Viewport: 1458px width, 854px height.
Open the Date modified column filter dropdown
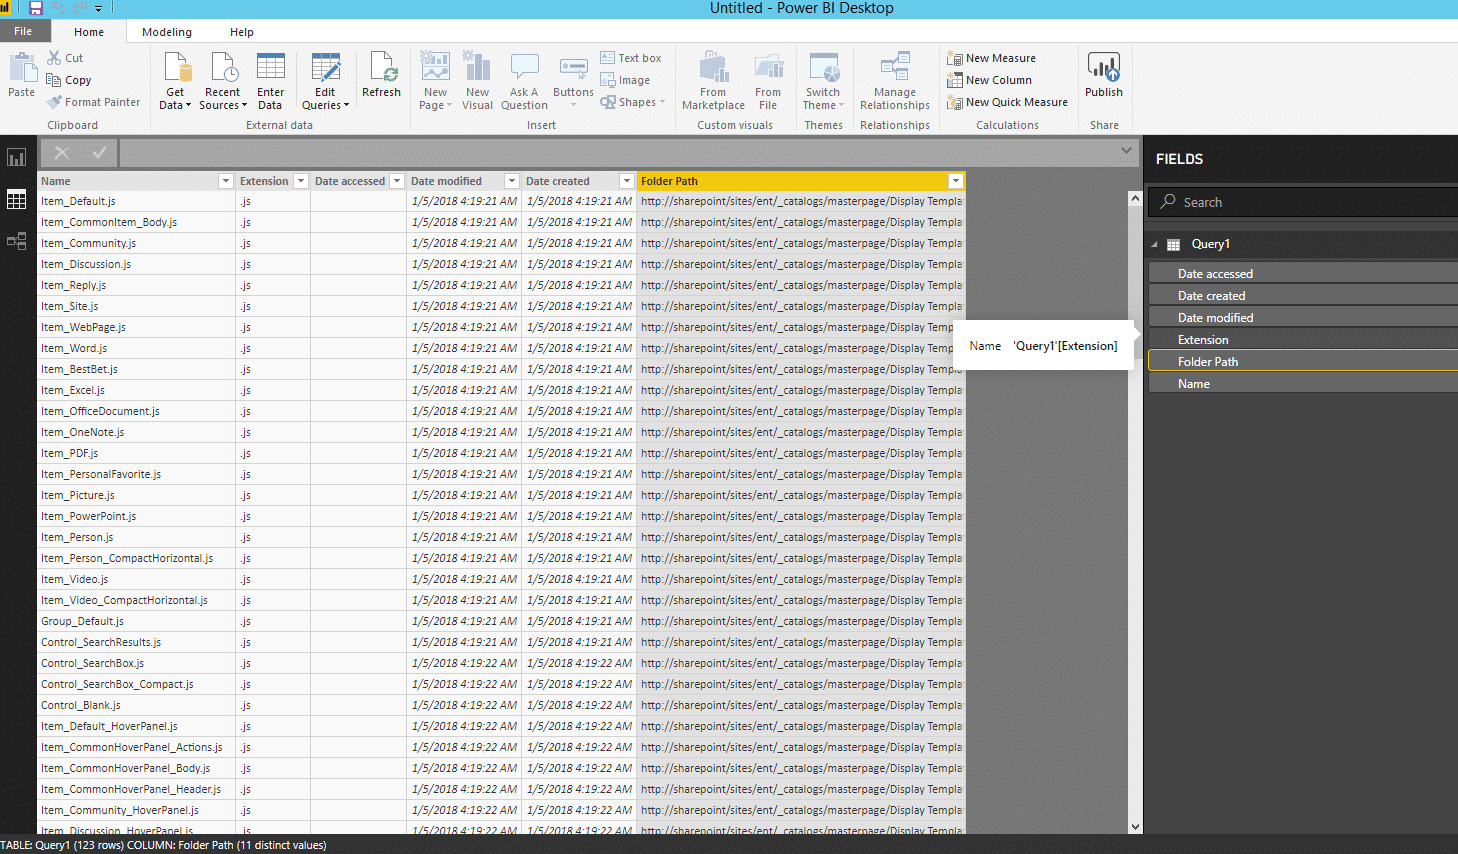(512, 181)
